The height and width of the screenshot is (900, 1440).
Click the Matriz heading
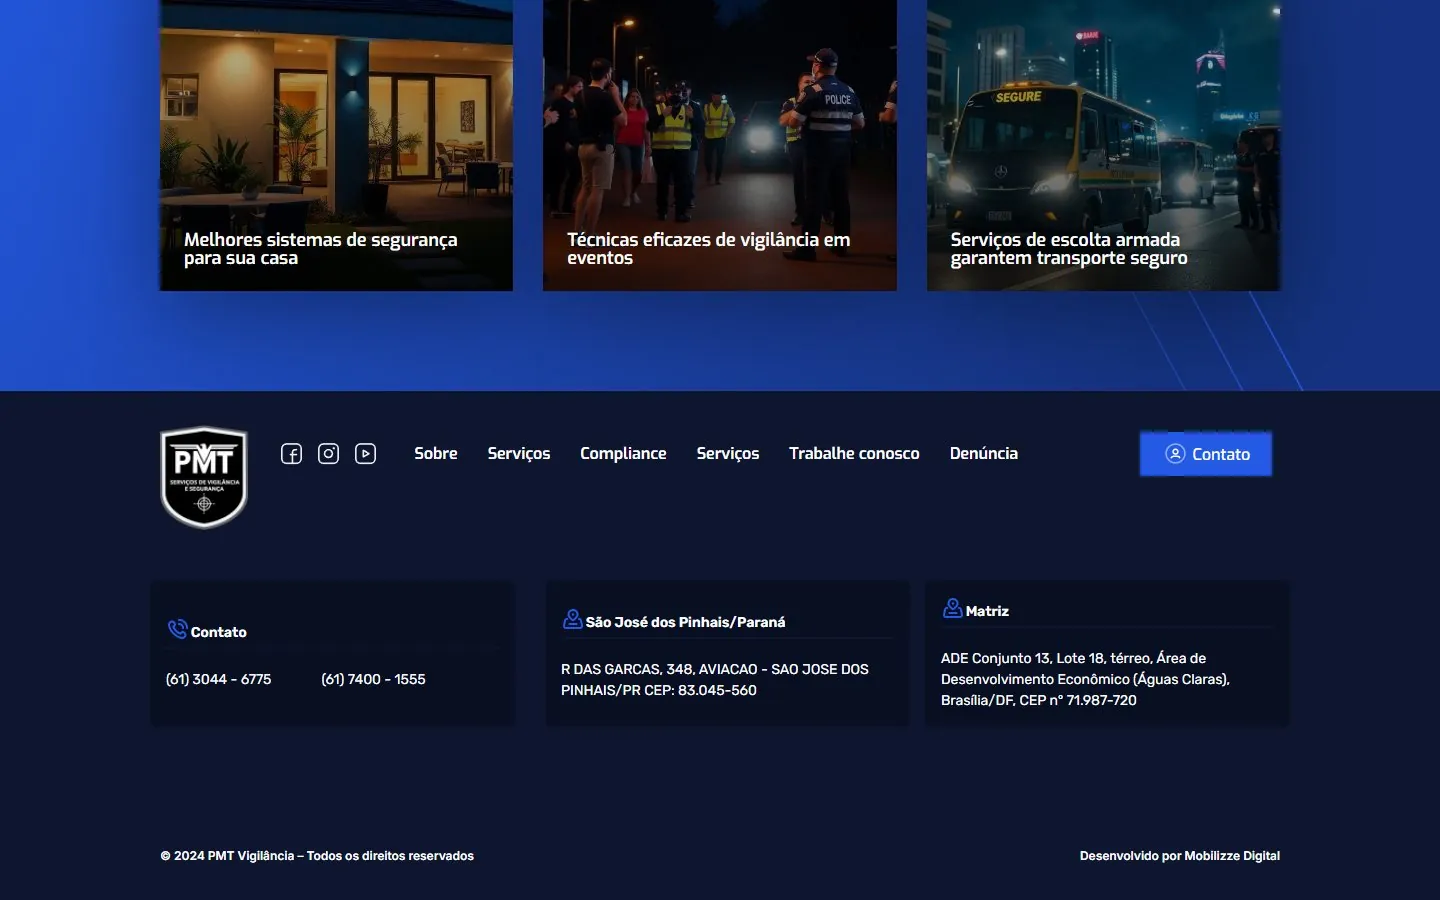987,611
